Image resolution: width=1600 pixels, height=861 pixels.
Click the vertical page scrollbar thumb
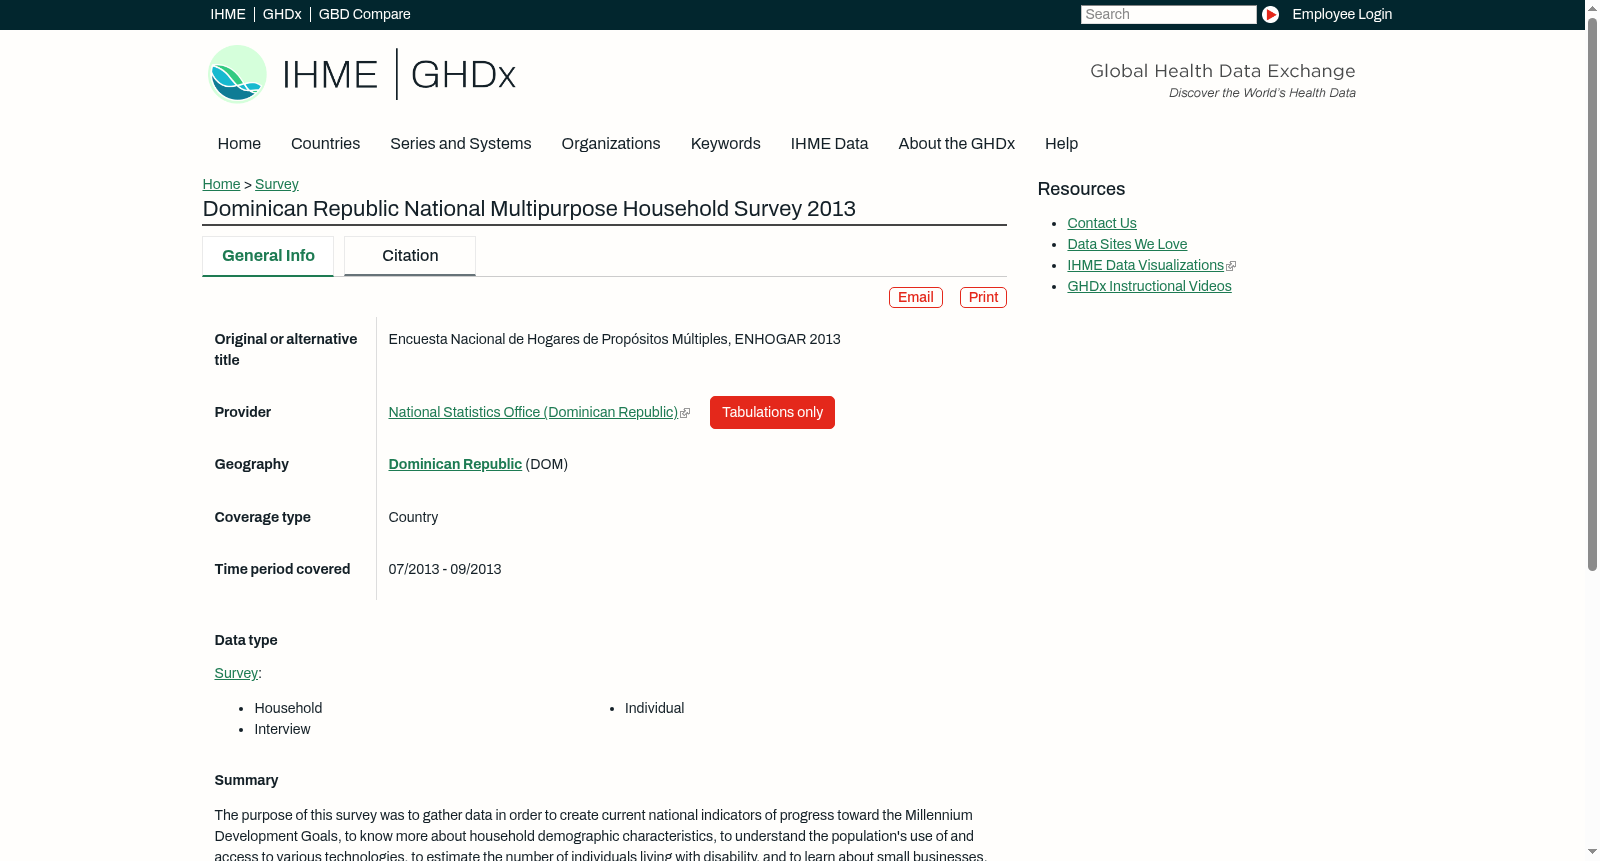(x=1592, y=292)
